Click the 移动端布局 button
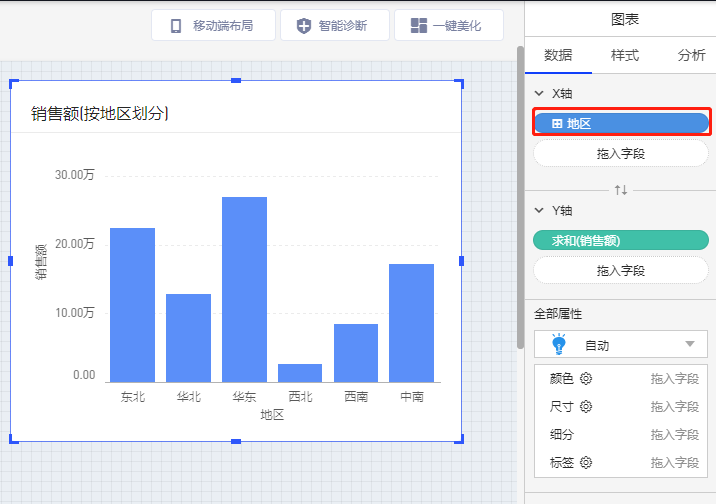 (213, 26)
